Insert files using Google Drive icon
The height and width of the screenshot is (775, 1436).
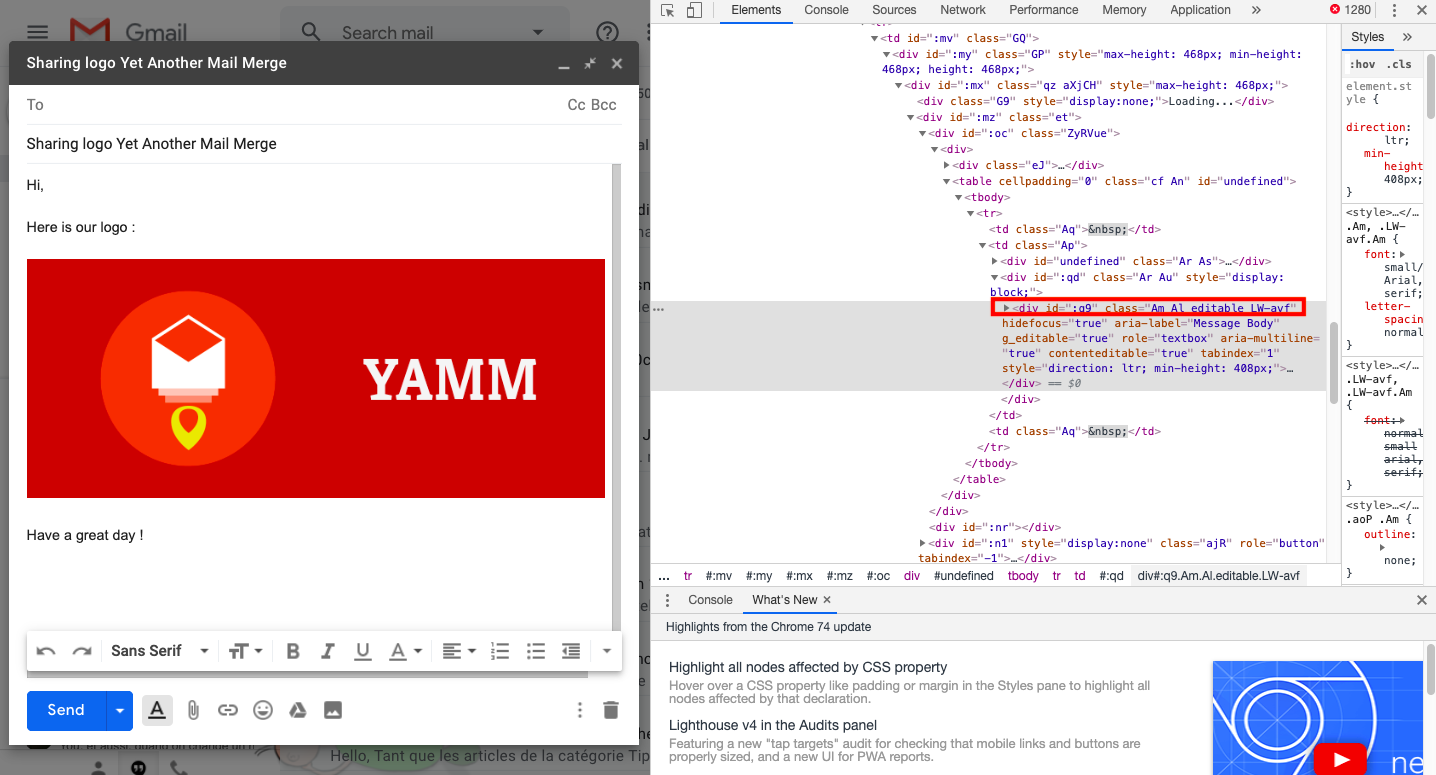tap(298, 710)
